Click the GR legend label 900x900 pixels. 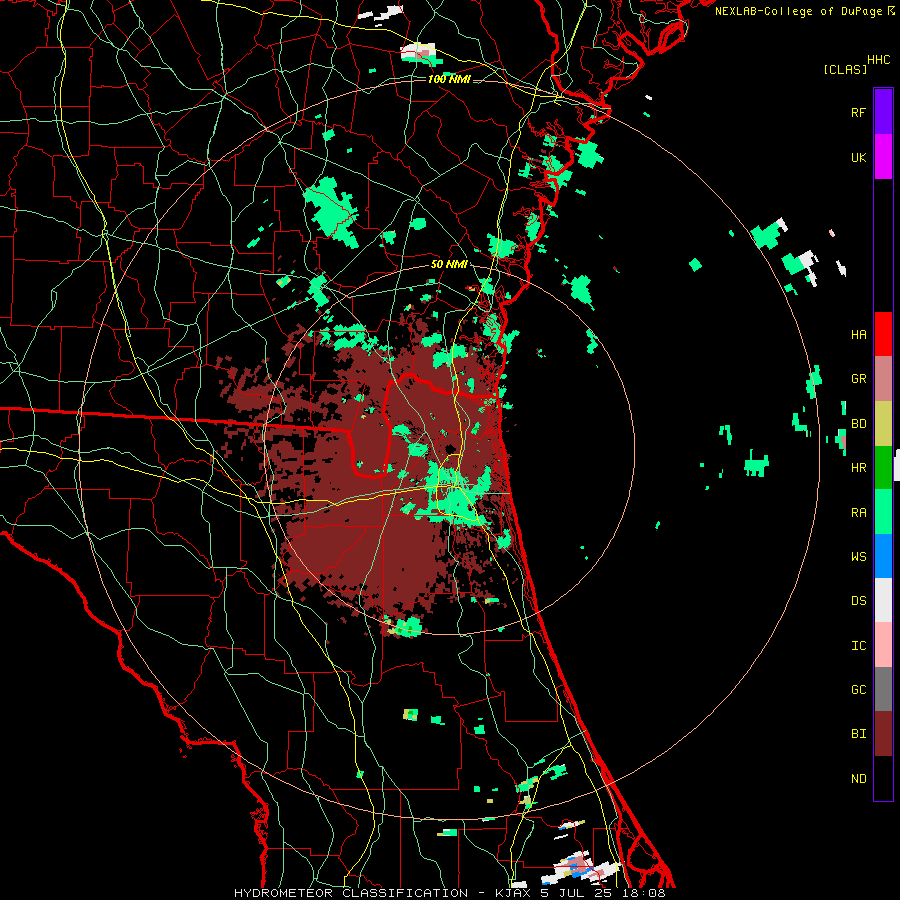click(x=858, y=379)
